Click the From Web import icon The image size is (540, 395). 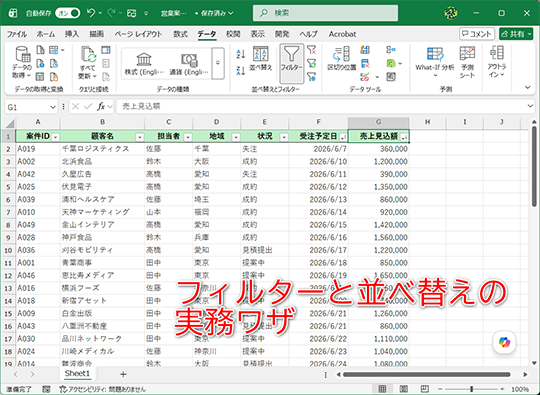click(40, 63)
